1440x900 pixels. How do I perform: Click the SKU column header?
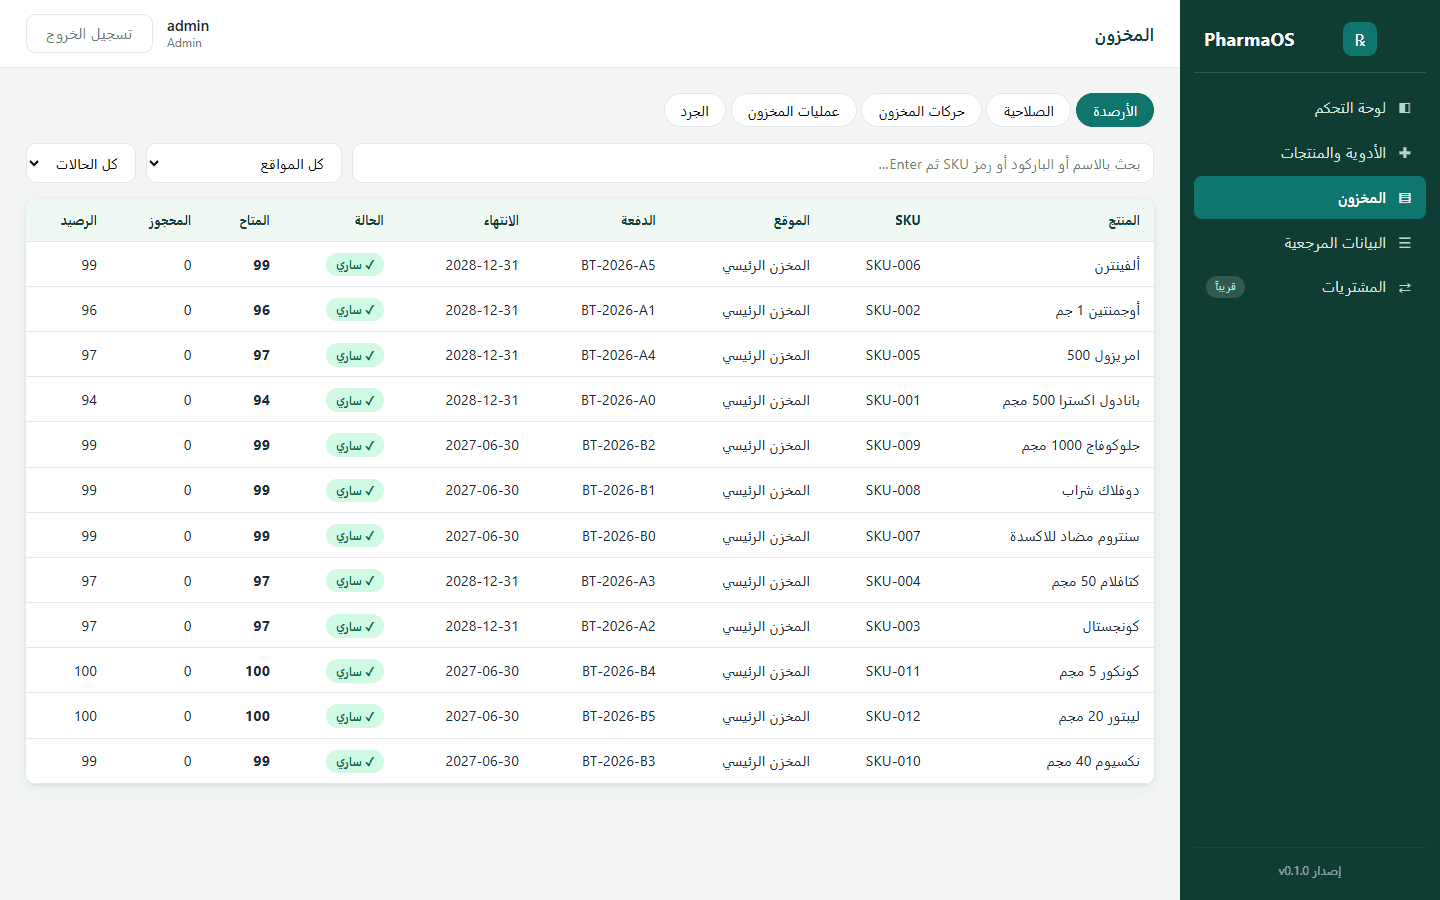click(x=908, y=221)
